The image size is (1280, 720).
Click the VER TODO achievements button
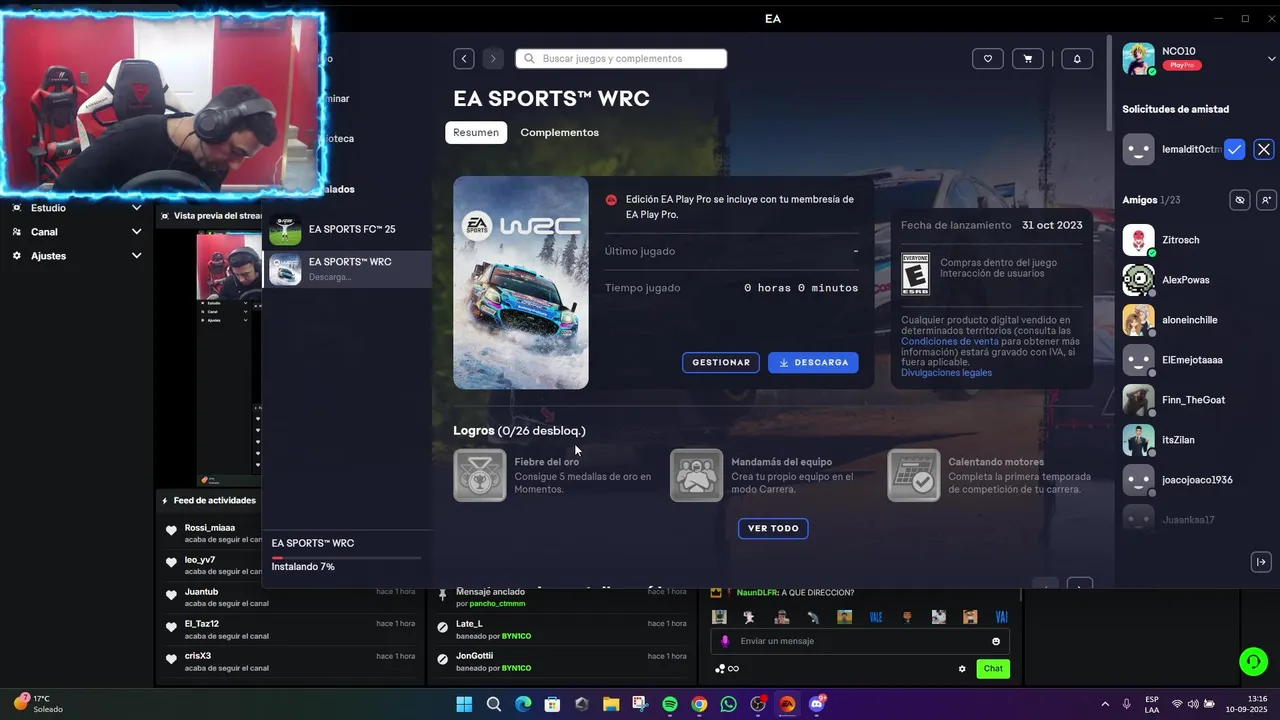tap(773, 528)
